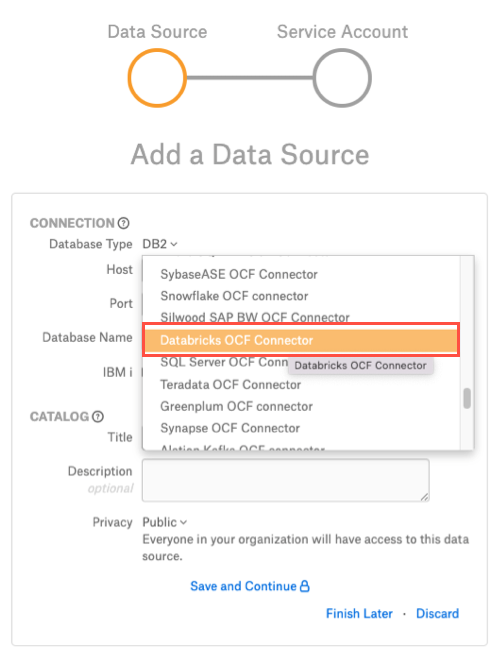The width and height of the screenshot is (500, 652).
Task: Click the Save and Continue link
Action: click(243, 586)
